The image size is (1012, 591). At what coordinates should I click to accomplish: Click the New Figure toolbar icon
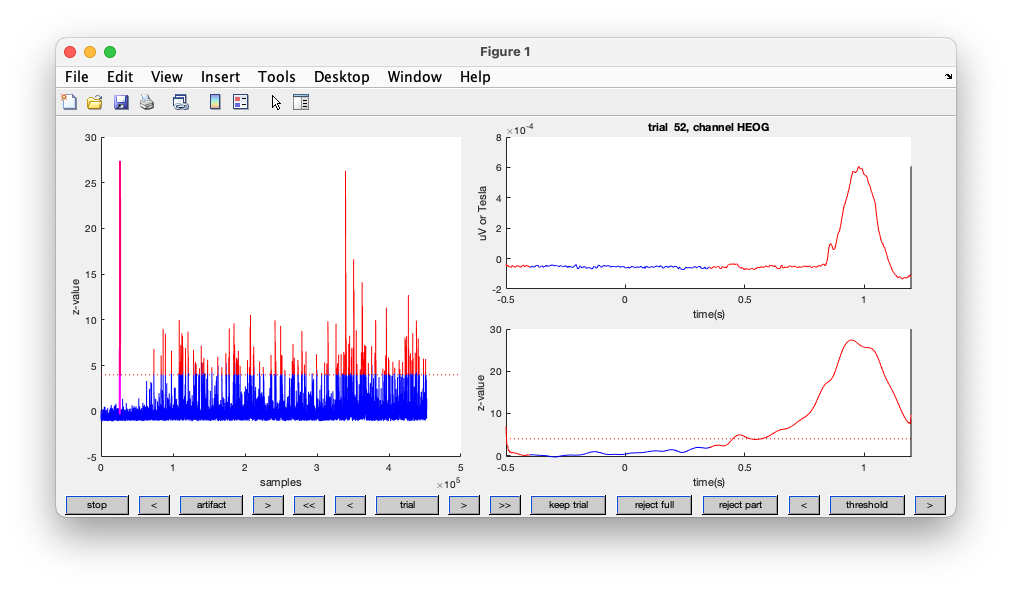[69, 102]
